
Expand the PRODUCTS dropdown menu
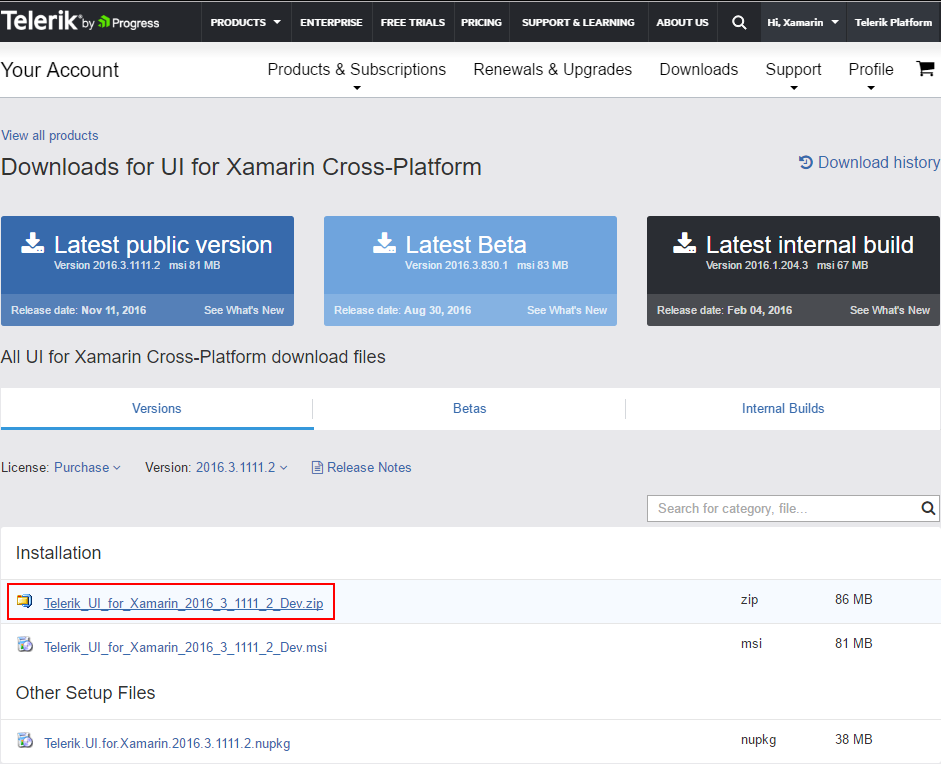pyautogui.click(x=245, y=22)
